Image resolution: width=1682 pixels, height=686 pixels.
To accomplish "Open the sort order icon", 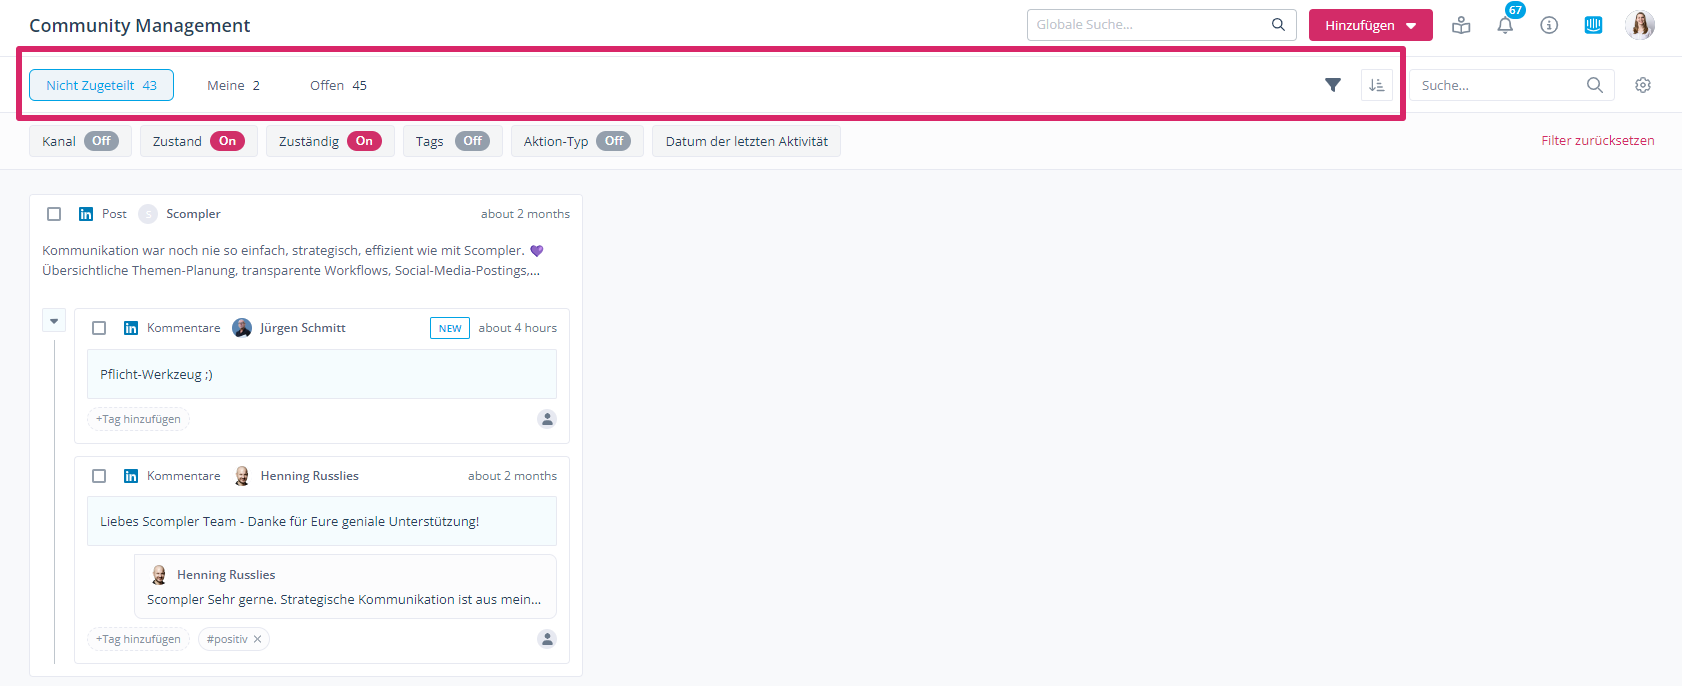I will [x=1376, y=85].
